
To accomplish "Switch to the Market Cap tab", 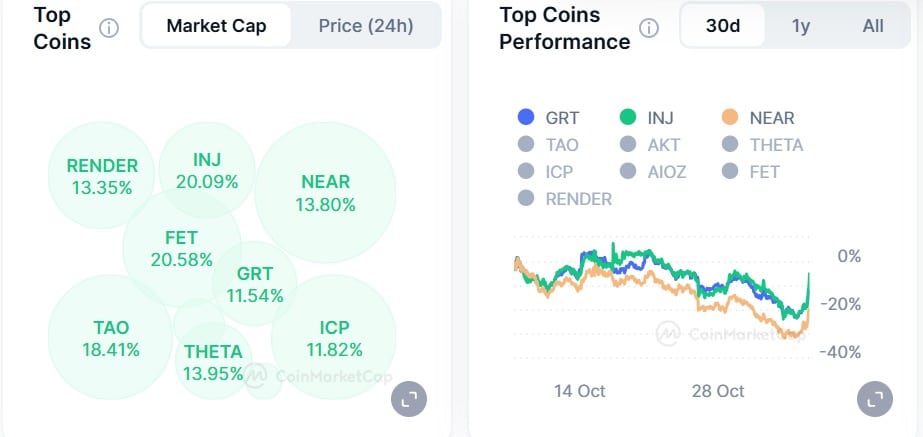I will (x=216, y=26).
